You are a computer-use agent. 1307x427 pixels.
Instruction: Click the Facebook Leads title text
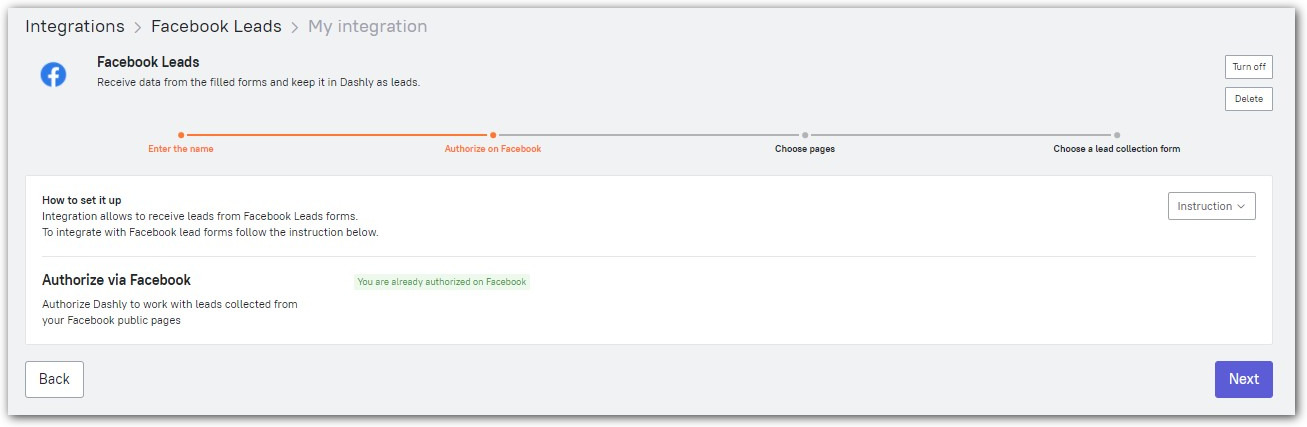click(x=148, y=62)
